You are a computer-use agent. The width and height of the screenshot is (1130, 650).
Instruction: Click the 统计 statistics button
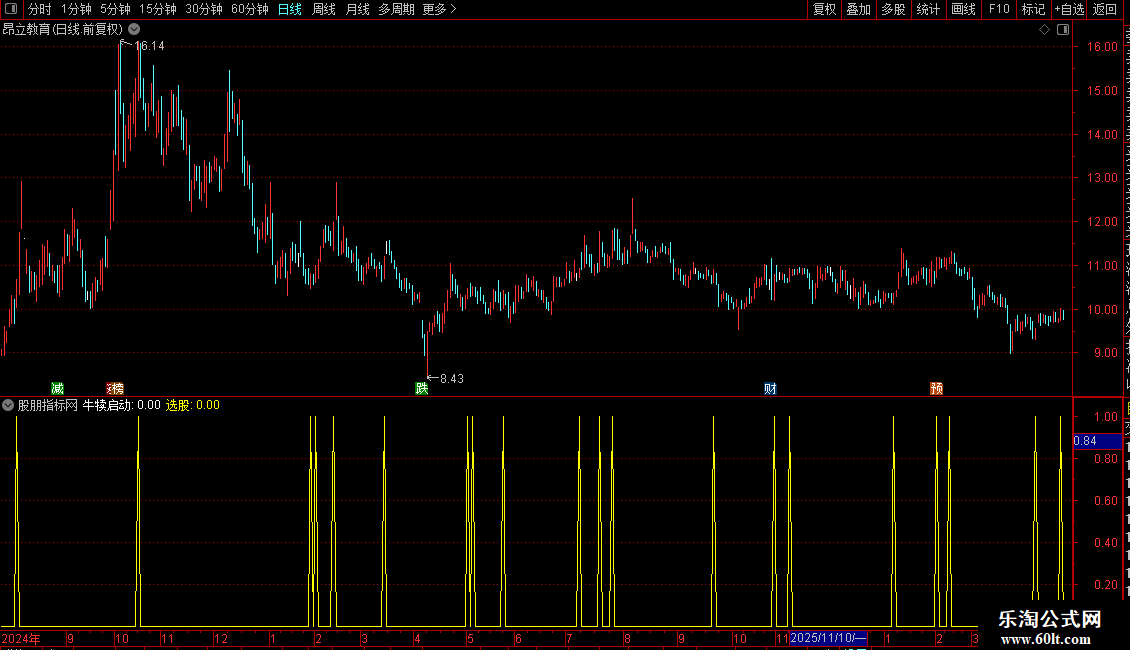pos(928,9)
